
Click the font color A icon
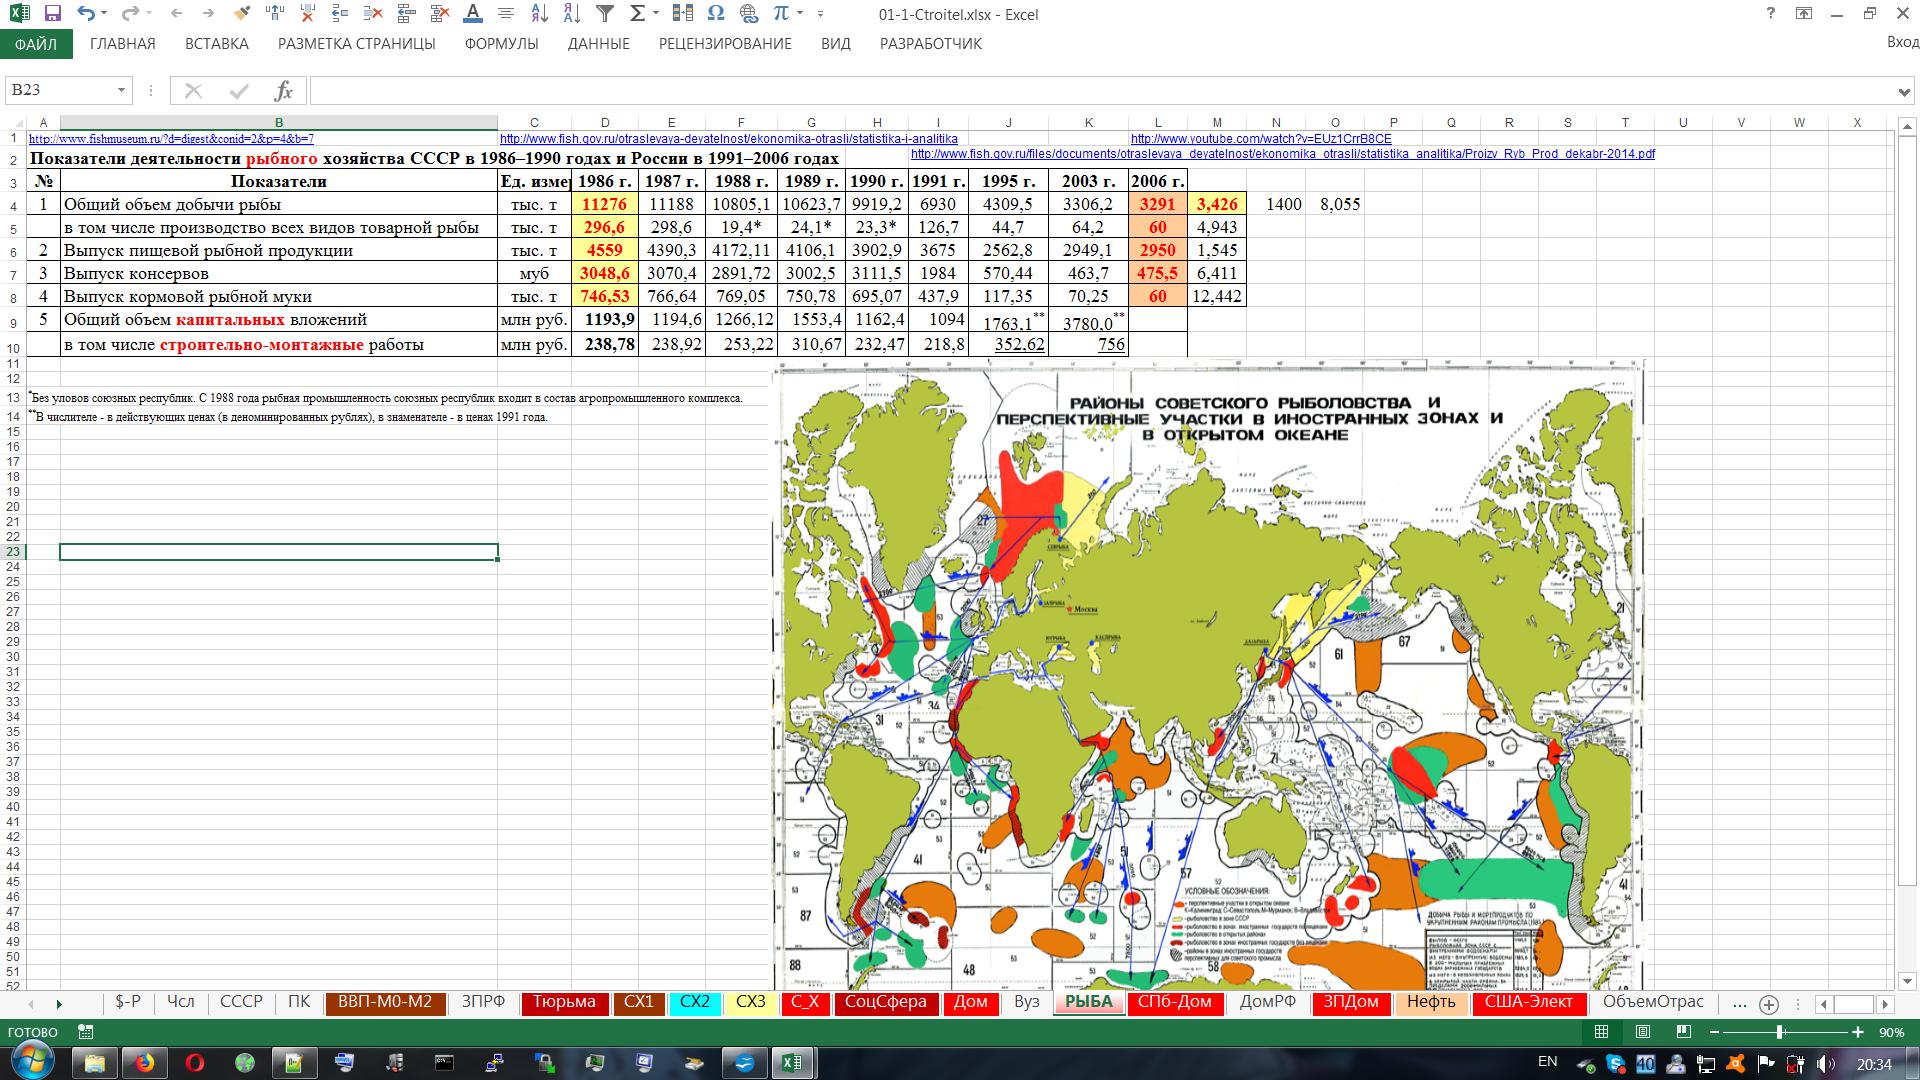473,14
